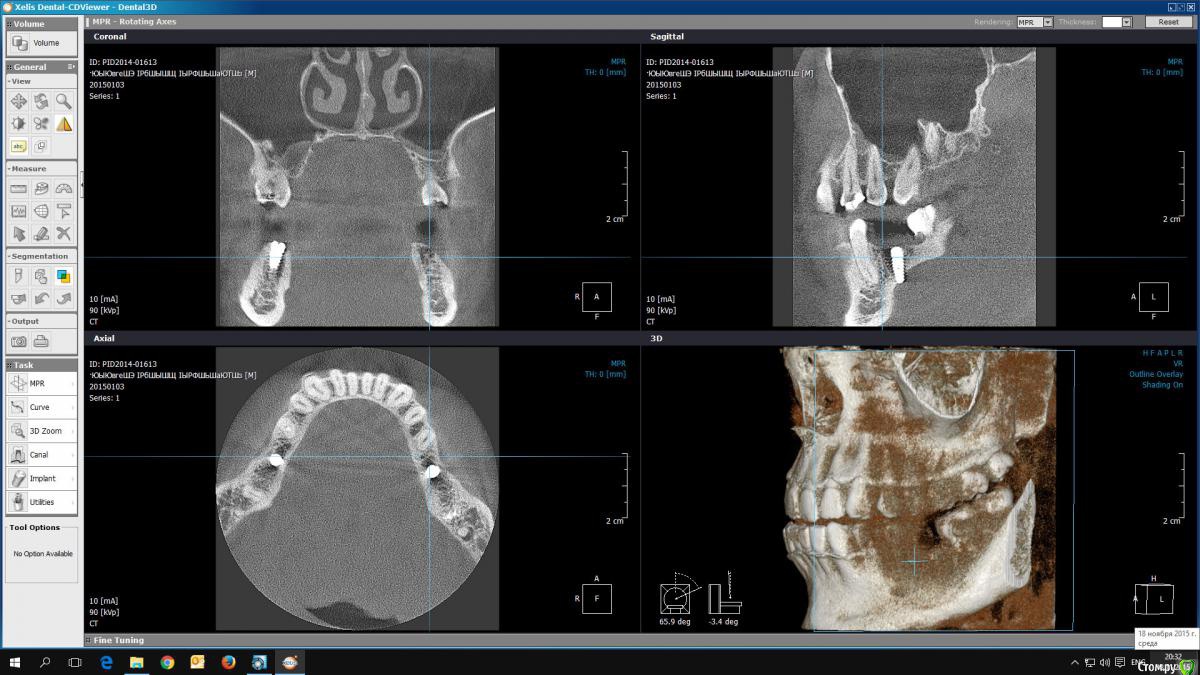The height and width of the screenshot is (675, 1200).
Task: Open the Thickness dropdown
Action: 1126,22
